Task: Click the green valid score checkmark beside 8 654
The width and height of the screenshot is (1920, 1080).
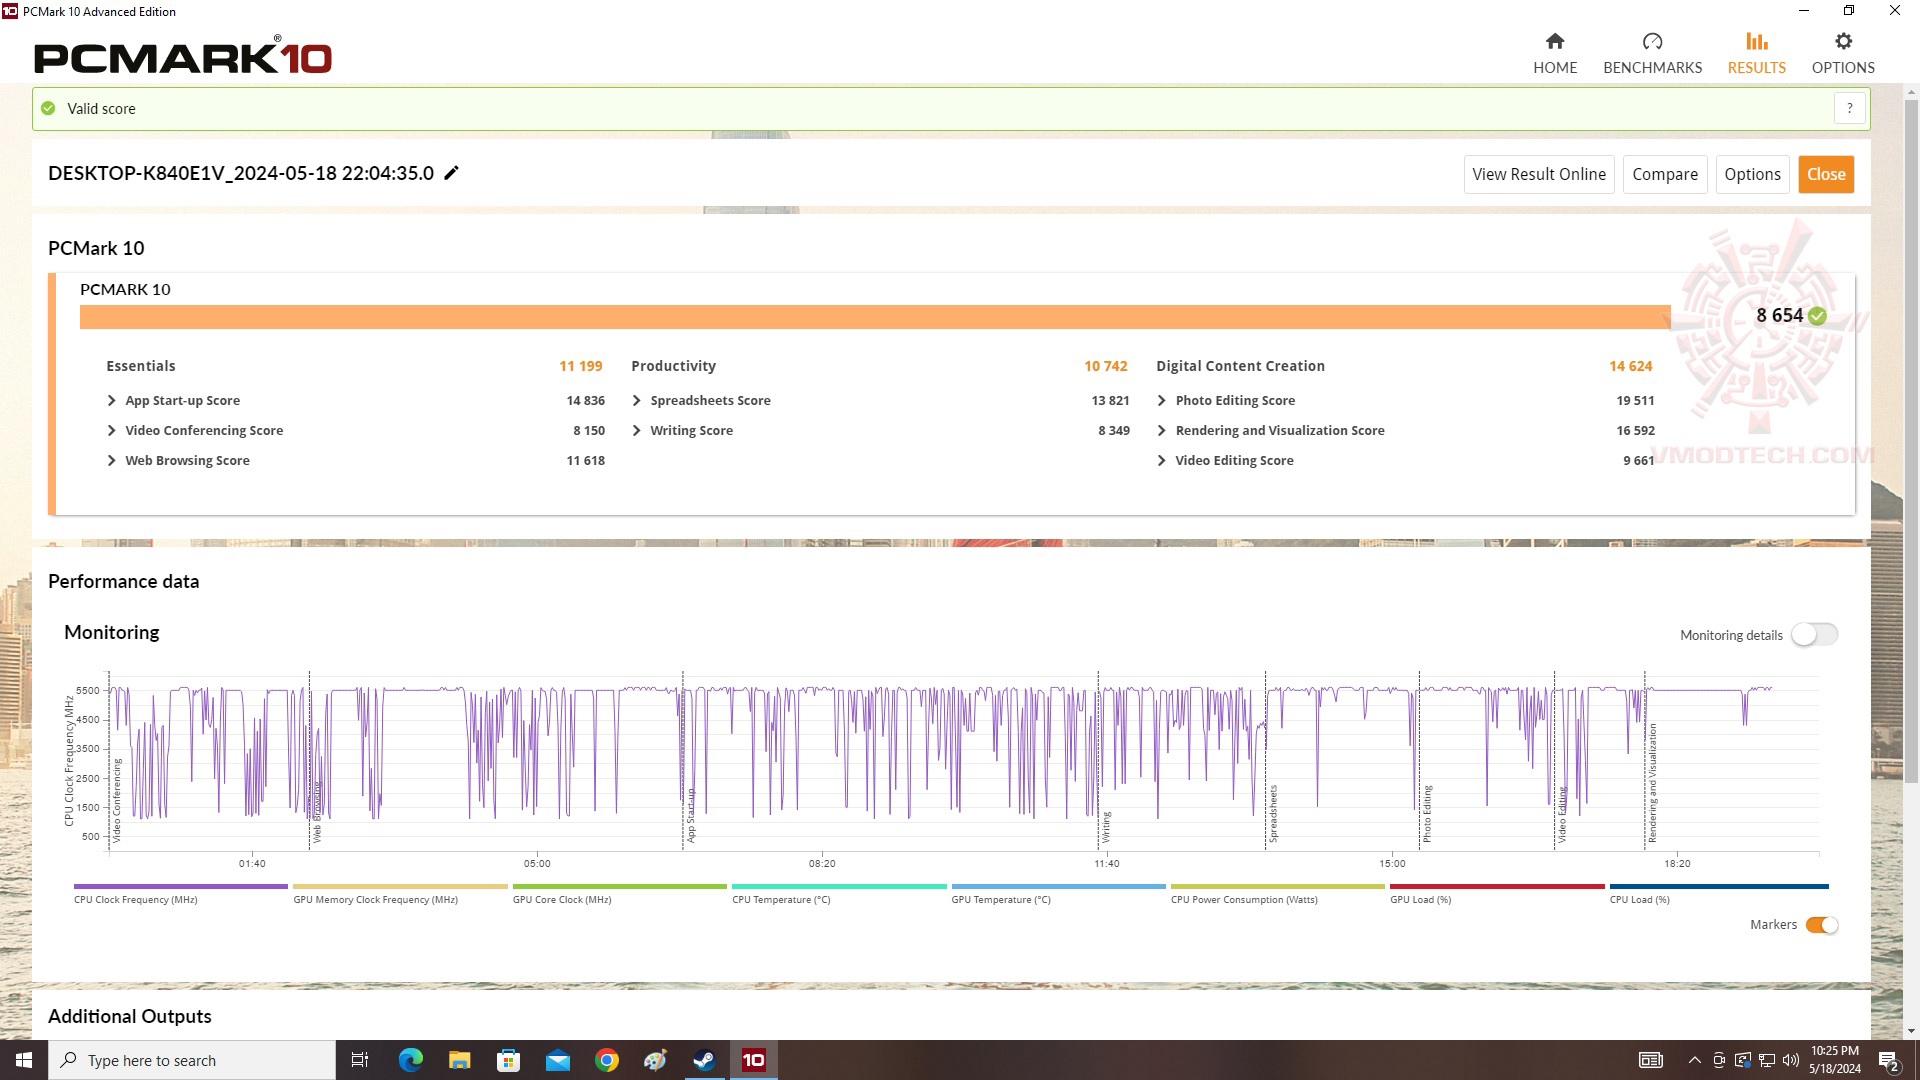Action: coord(1817,315)
